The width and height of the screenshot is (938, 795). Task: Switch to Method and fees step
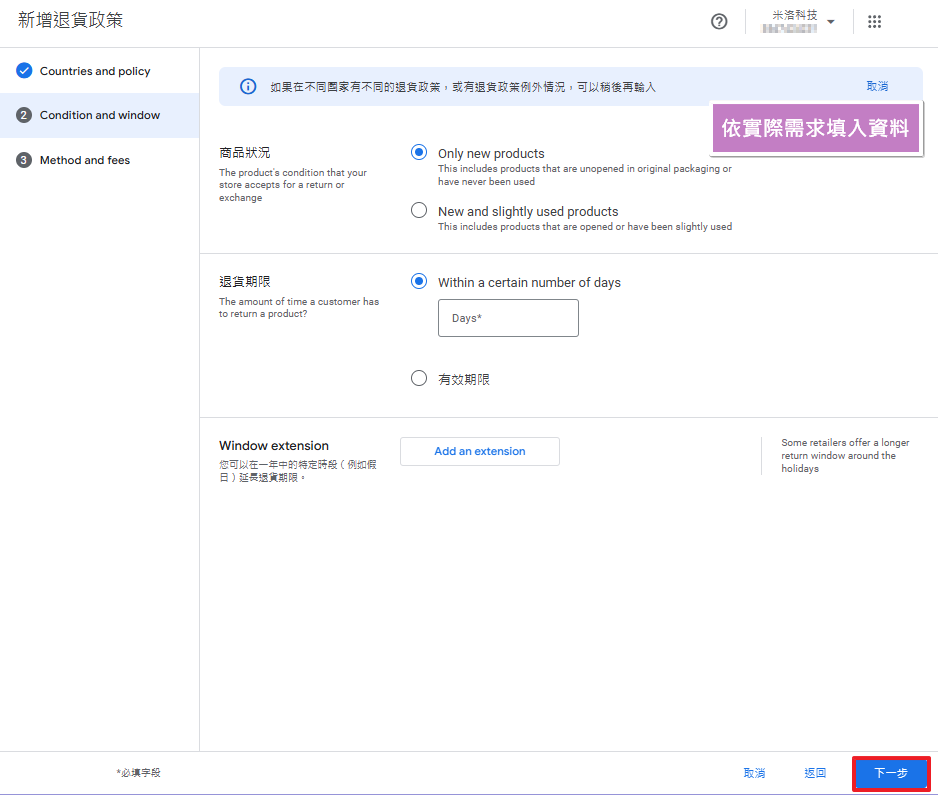click(85, 160)
